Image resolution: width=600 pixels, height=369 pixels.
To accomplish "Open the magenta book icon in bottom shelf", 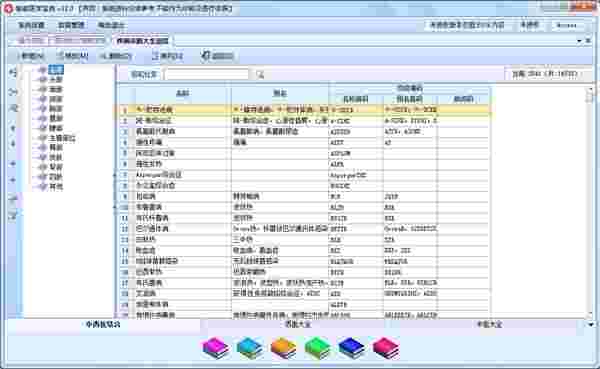I will tap(216, 348).
